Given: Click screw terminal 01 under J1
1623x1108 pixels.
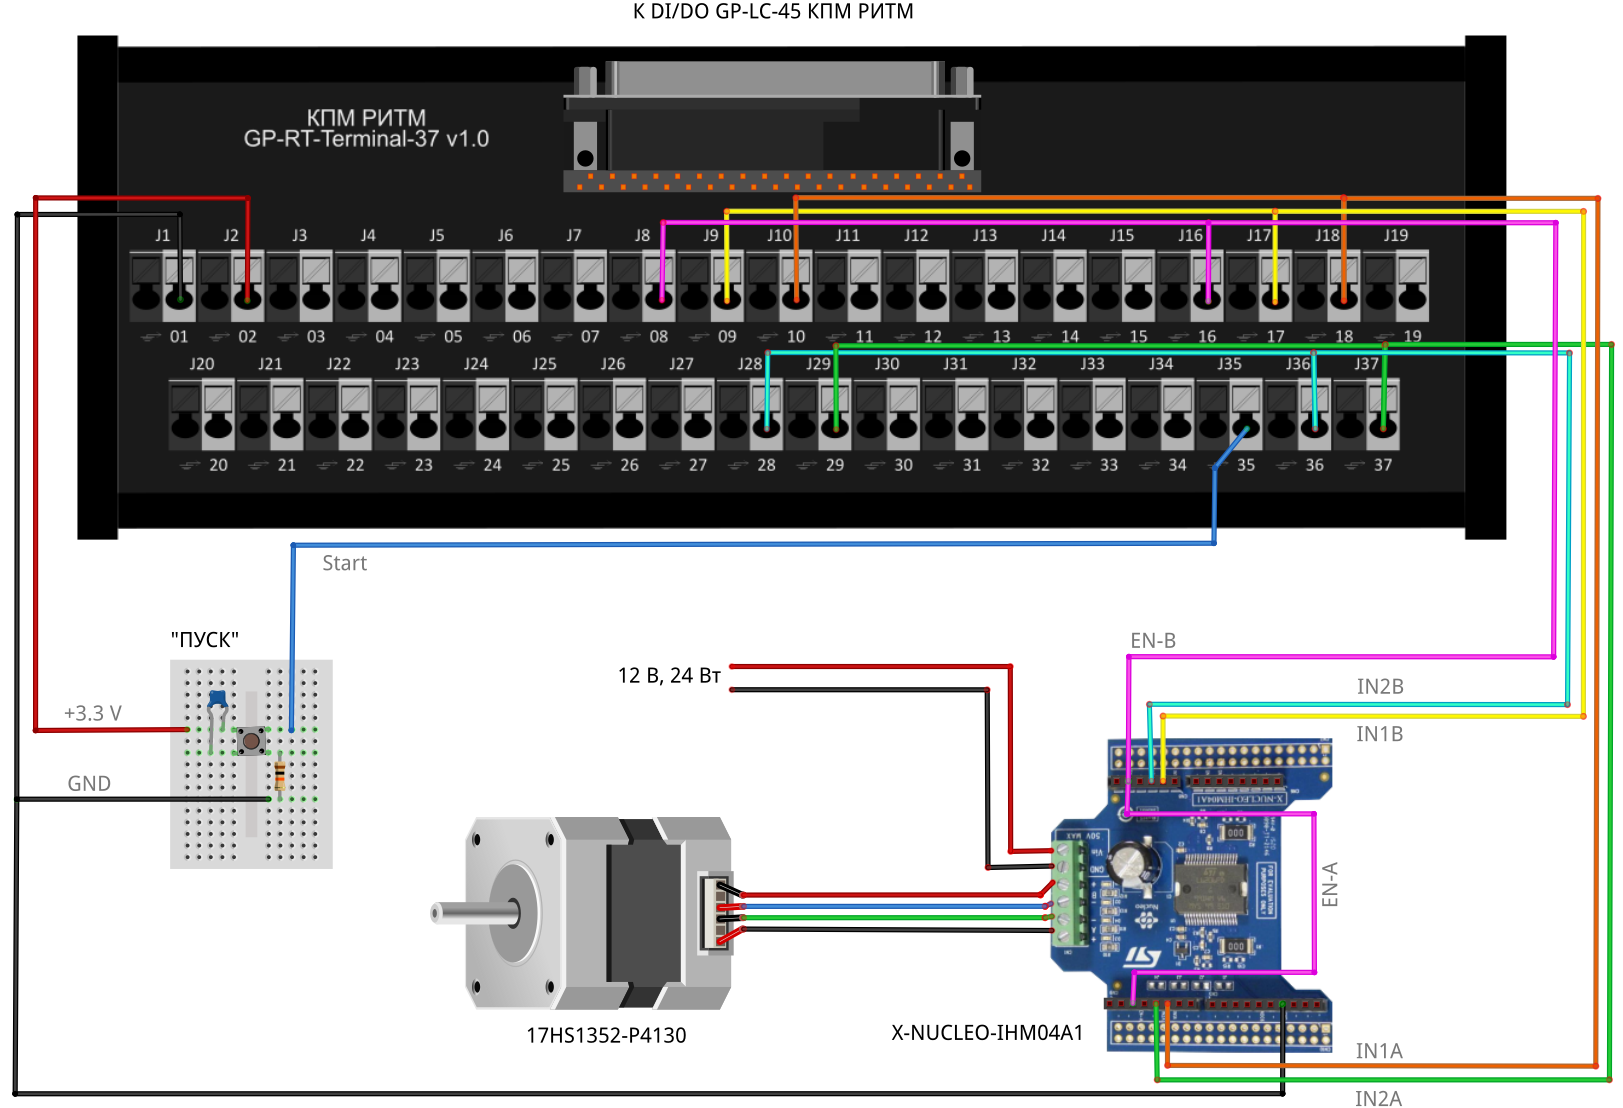Looking at the screenshot, I should [179, 296].
